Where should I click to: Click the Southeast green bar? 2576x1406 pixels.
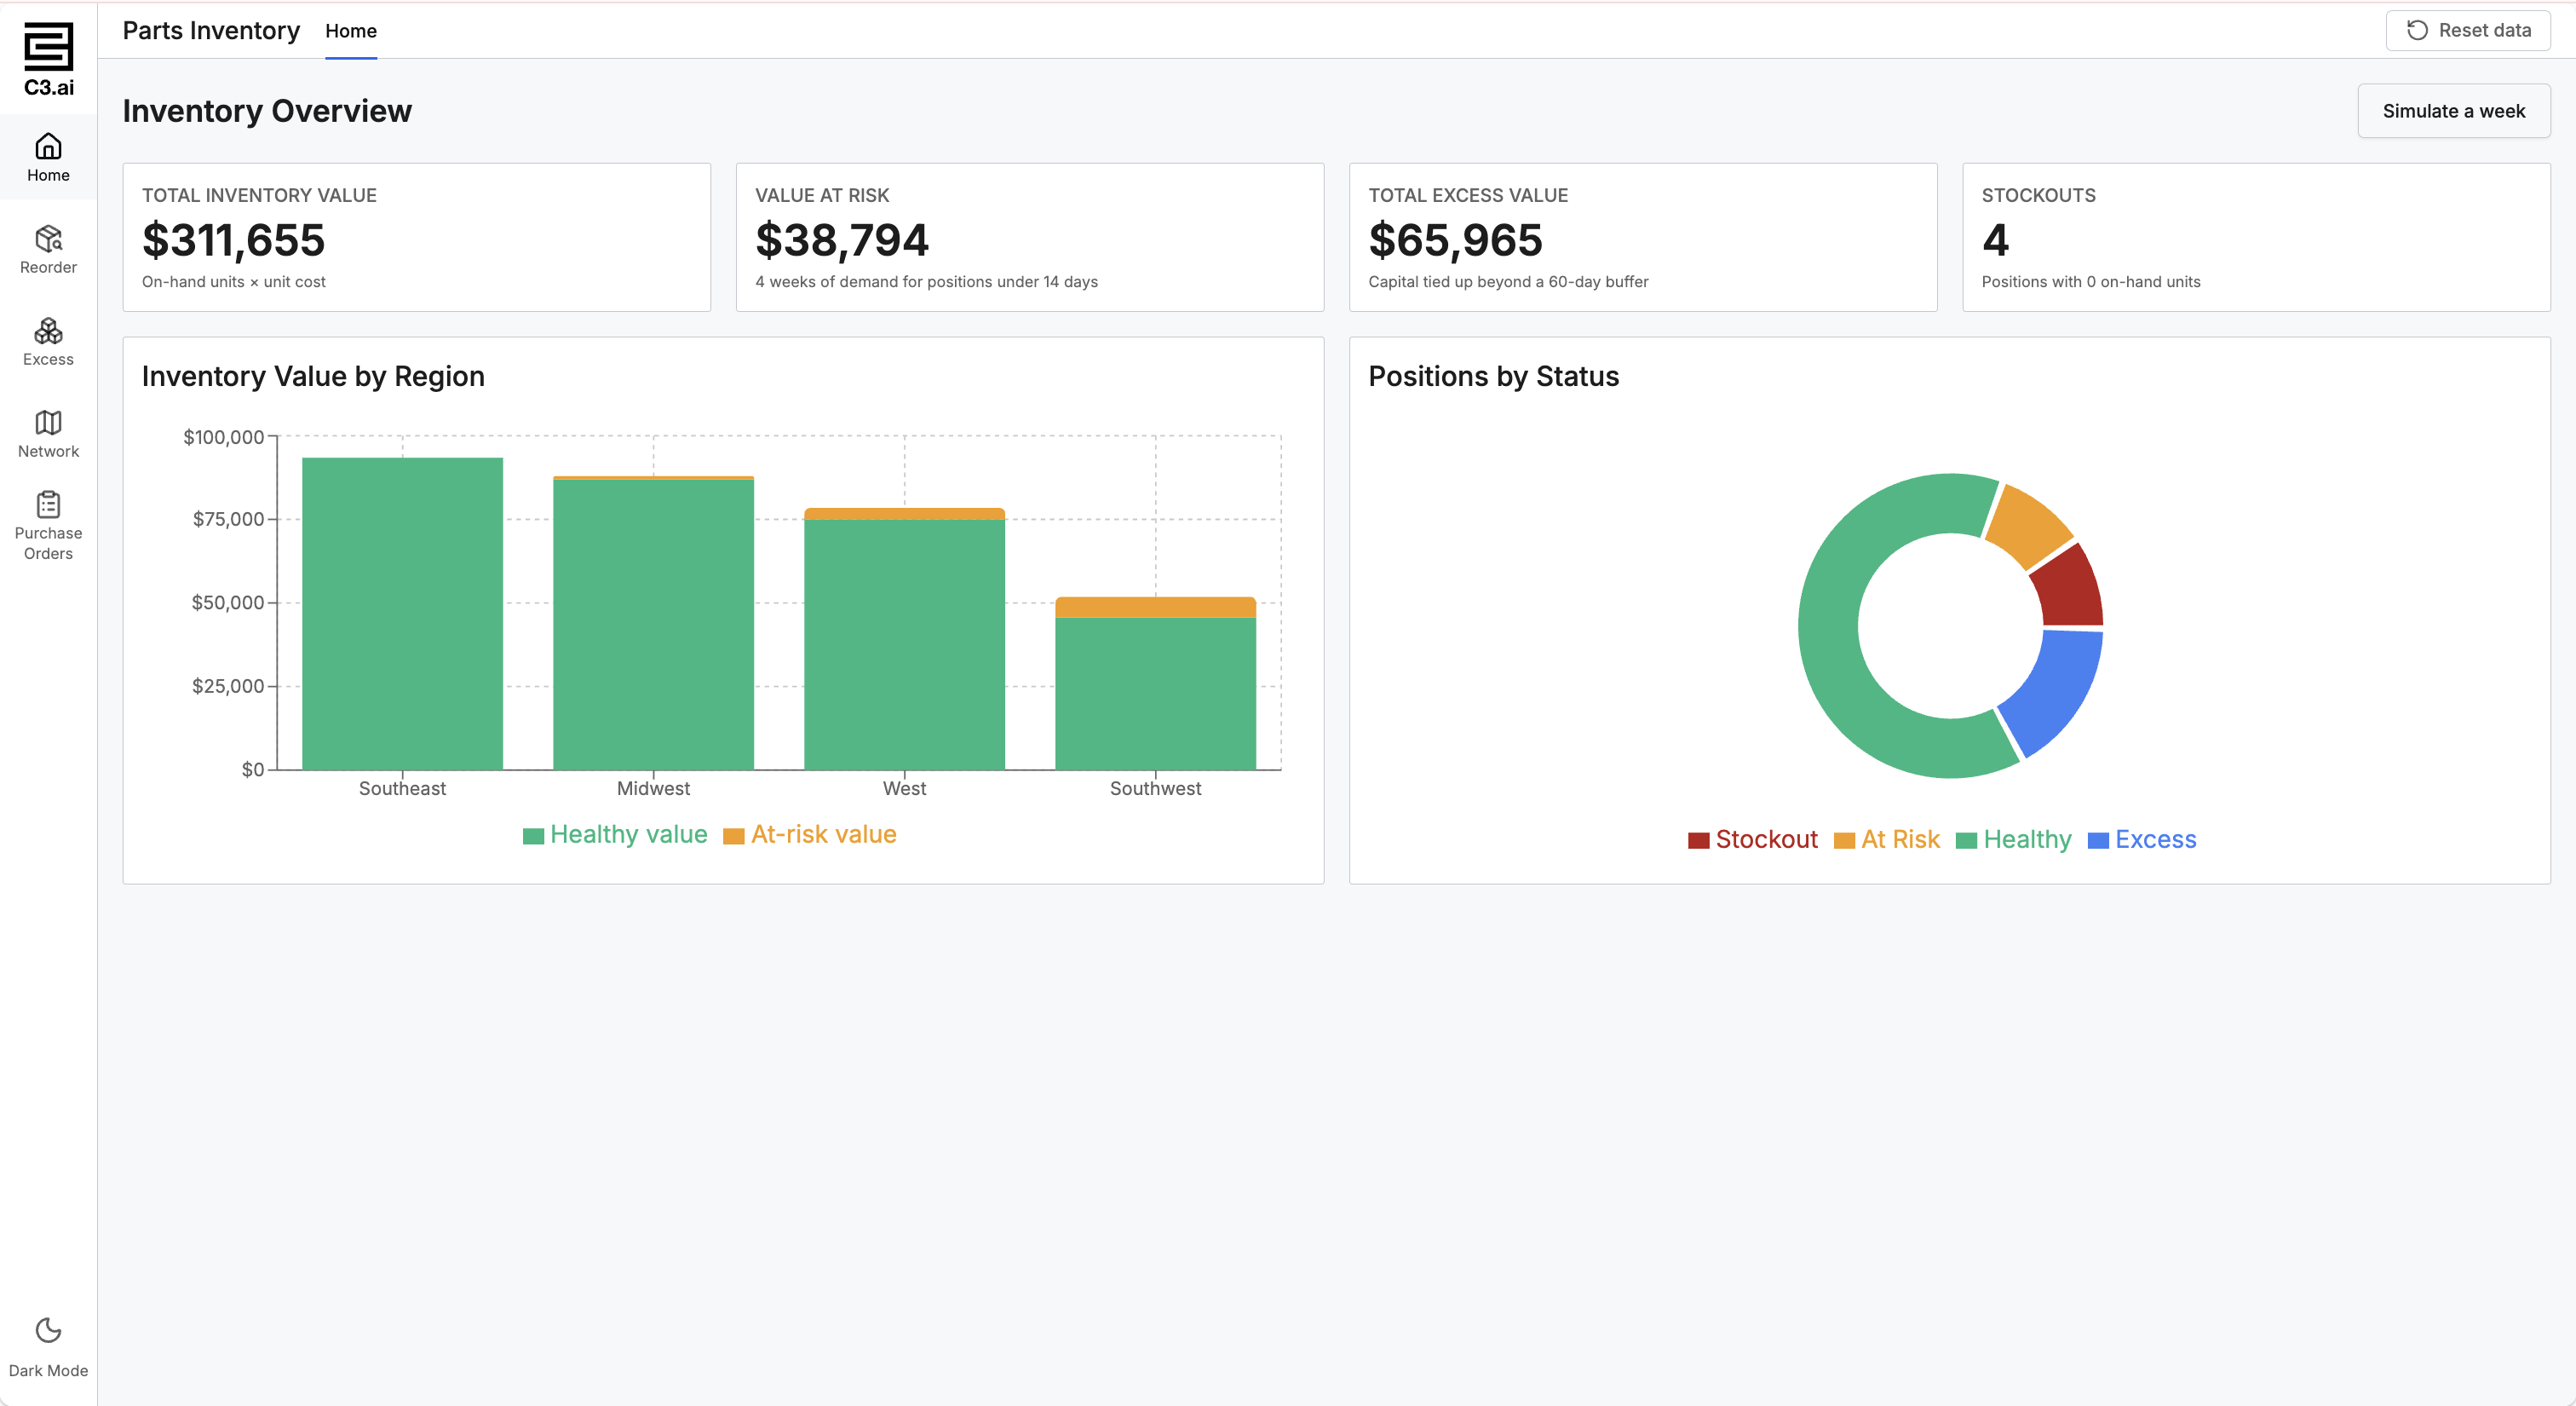(x=402, y=614)
